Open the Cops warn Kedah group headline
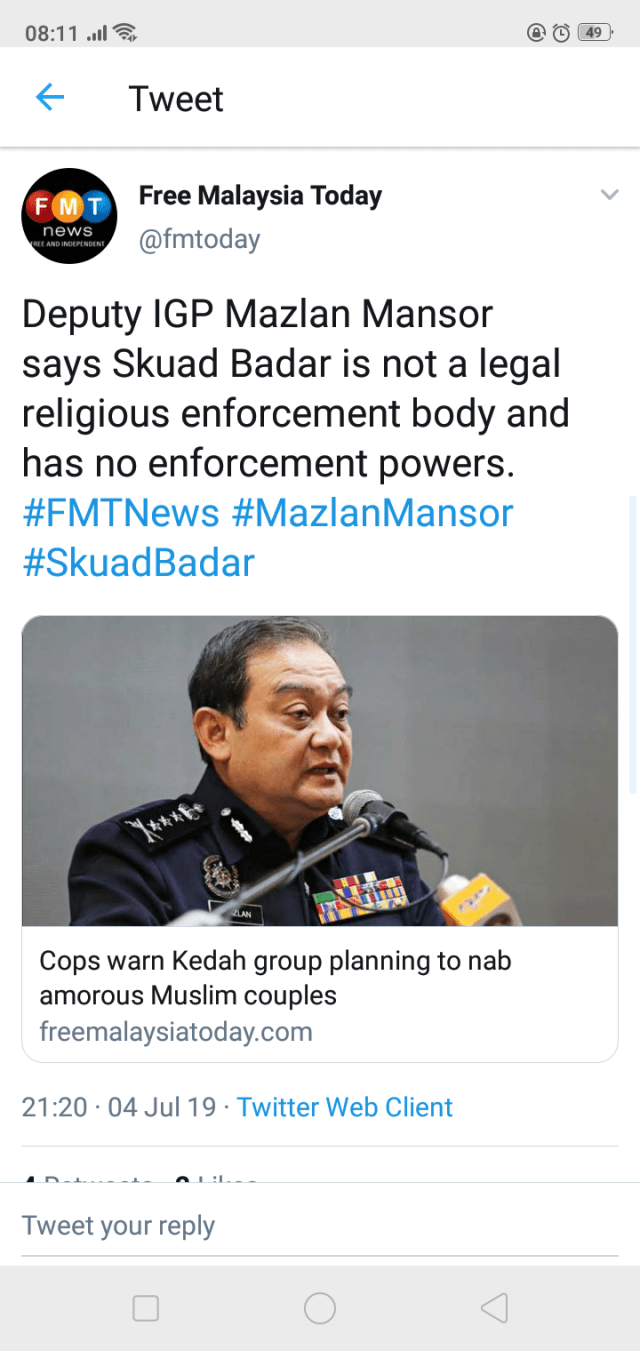The width and height of the screenshot is (640, 1351). coord(275,978)
